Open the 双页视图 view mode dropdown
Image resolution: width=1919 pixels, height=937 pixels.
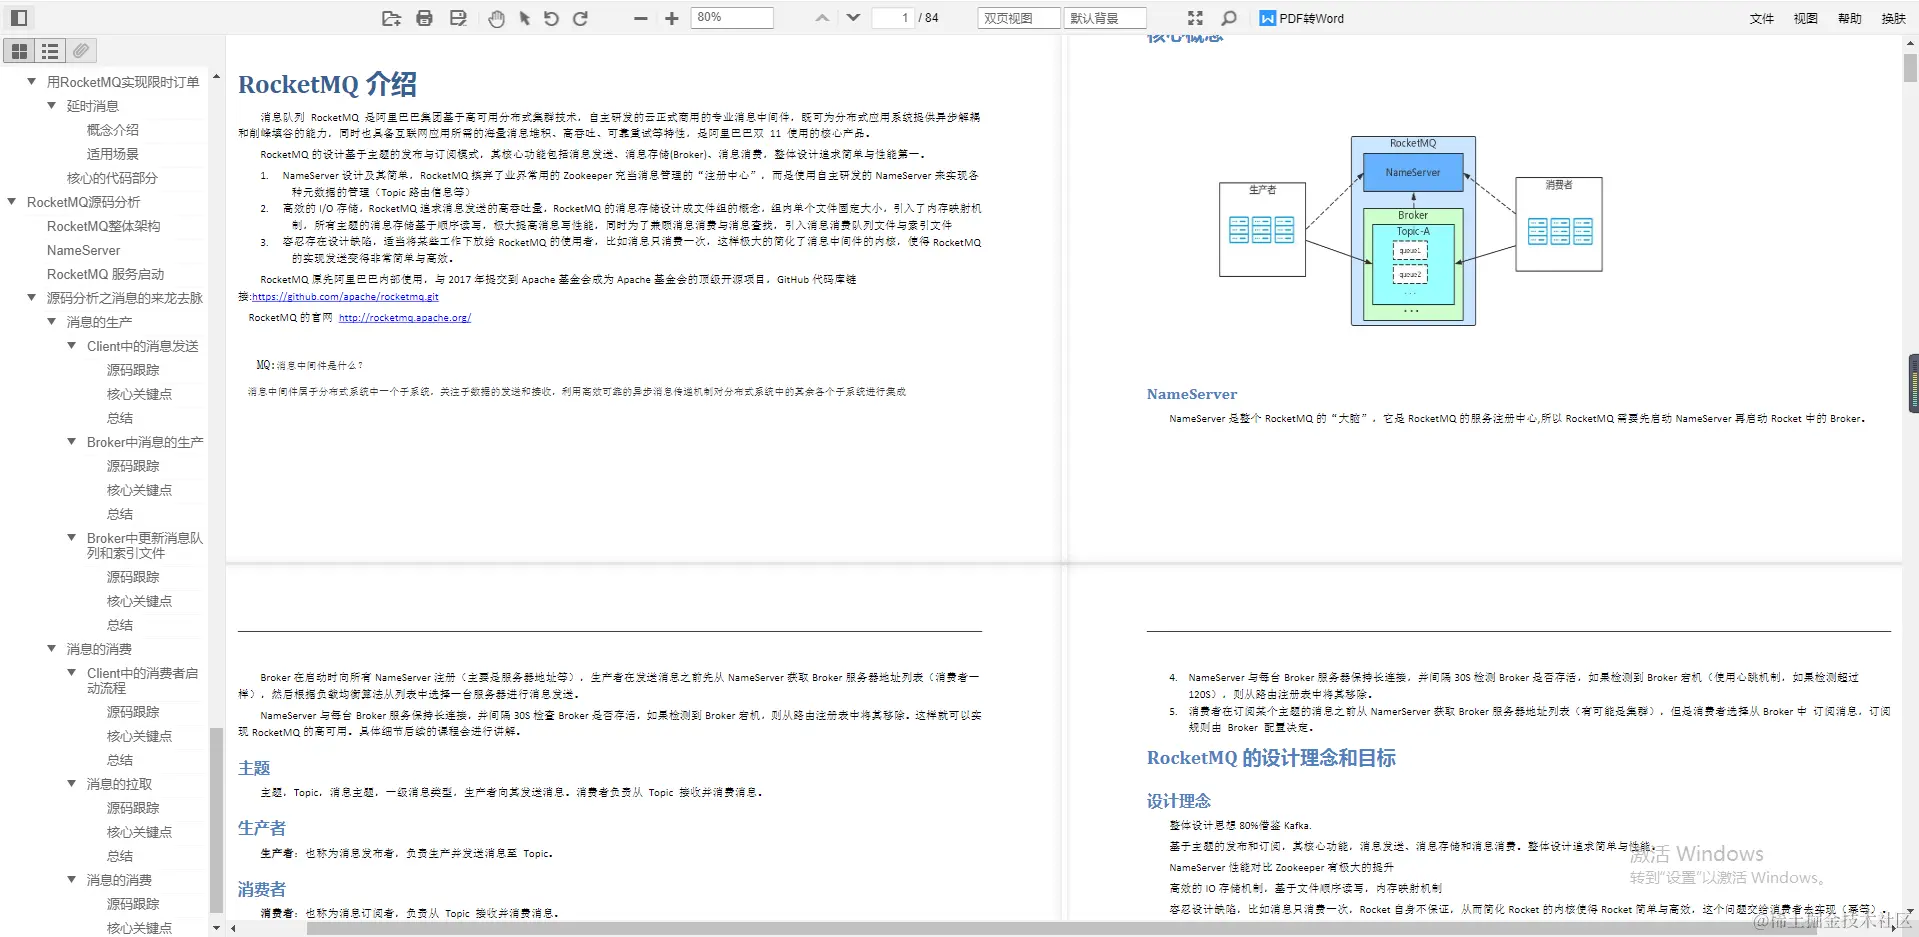(x=1019, y=18)
